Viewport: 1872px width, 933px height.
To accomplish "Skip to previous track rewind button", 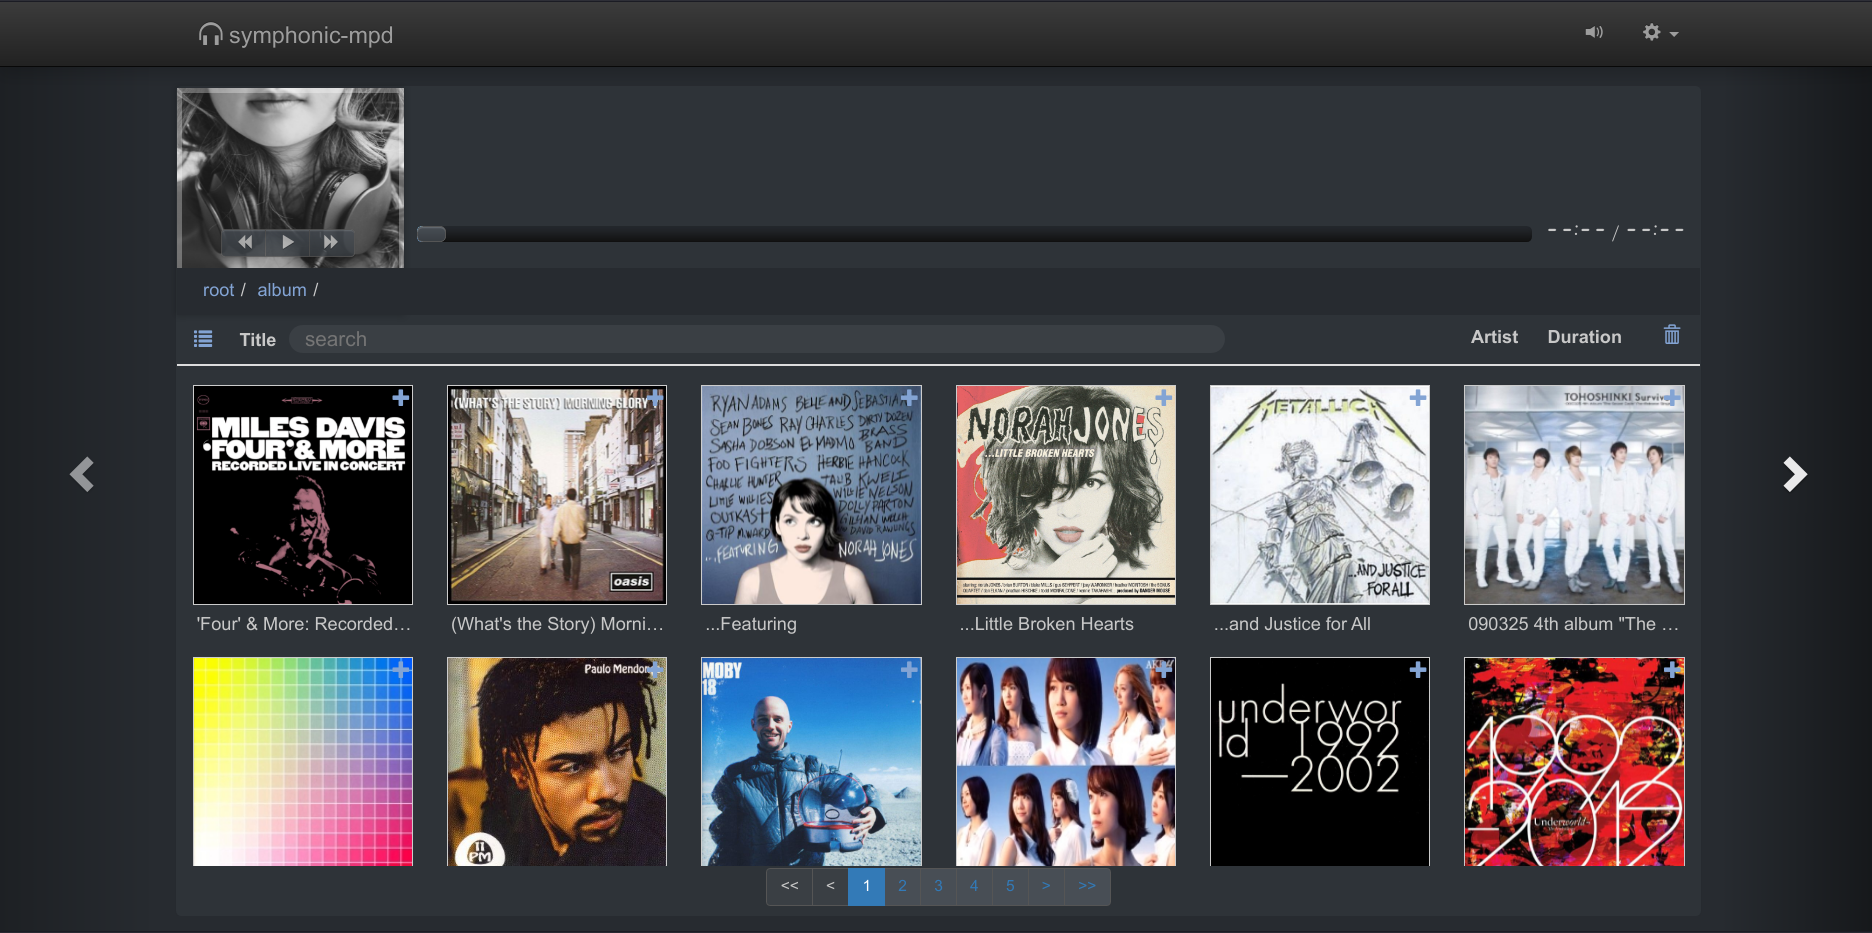I will coord(245,242).
